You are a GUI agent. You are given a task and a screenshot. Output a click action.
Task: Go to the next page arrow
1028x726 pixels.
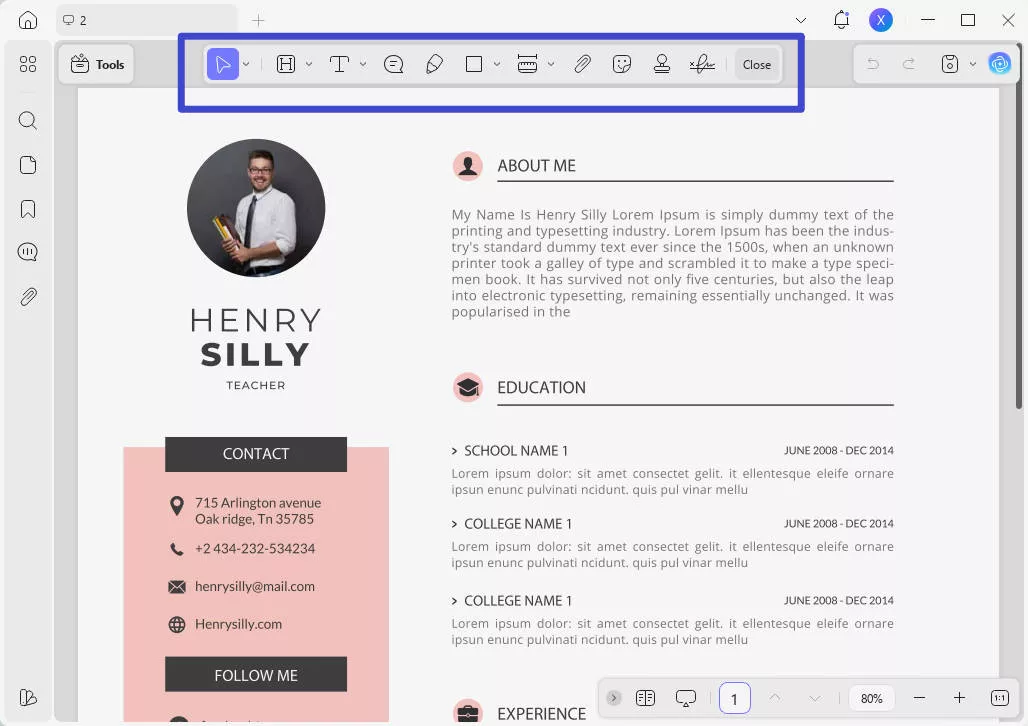(815, 698)
